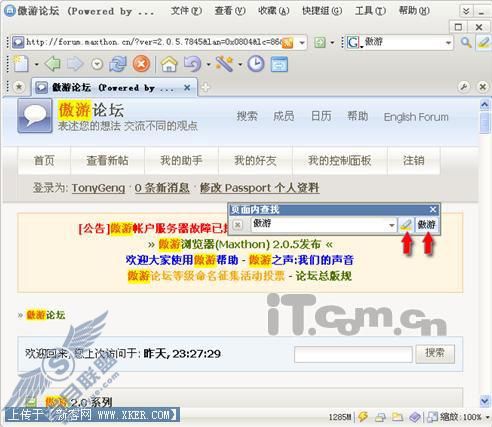Open the home page icon

tap(169, 64)
